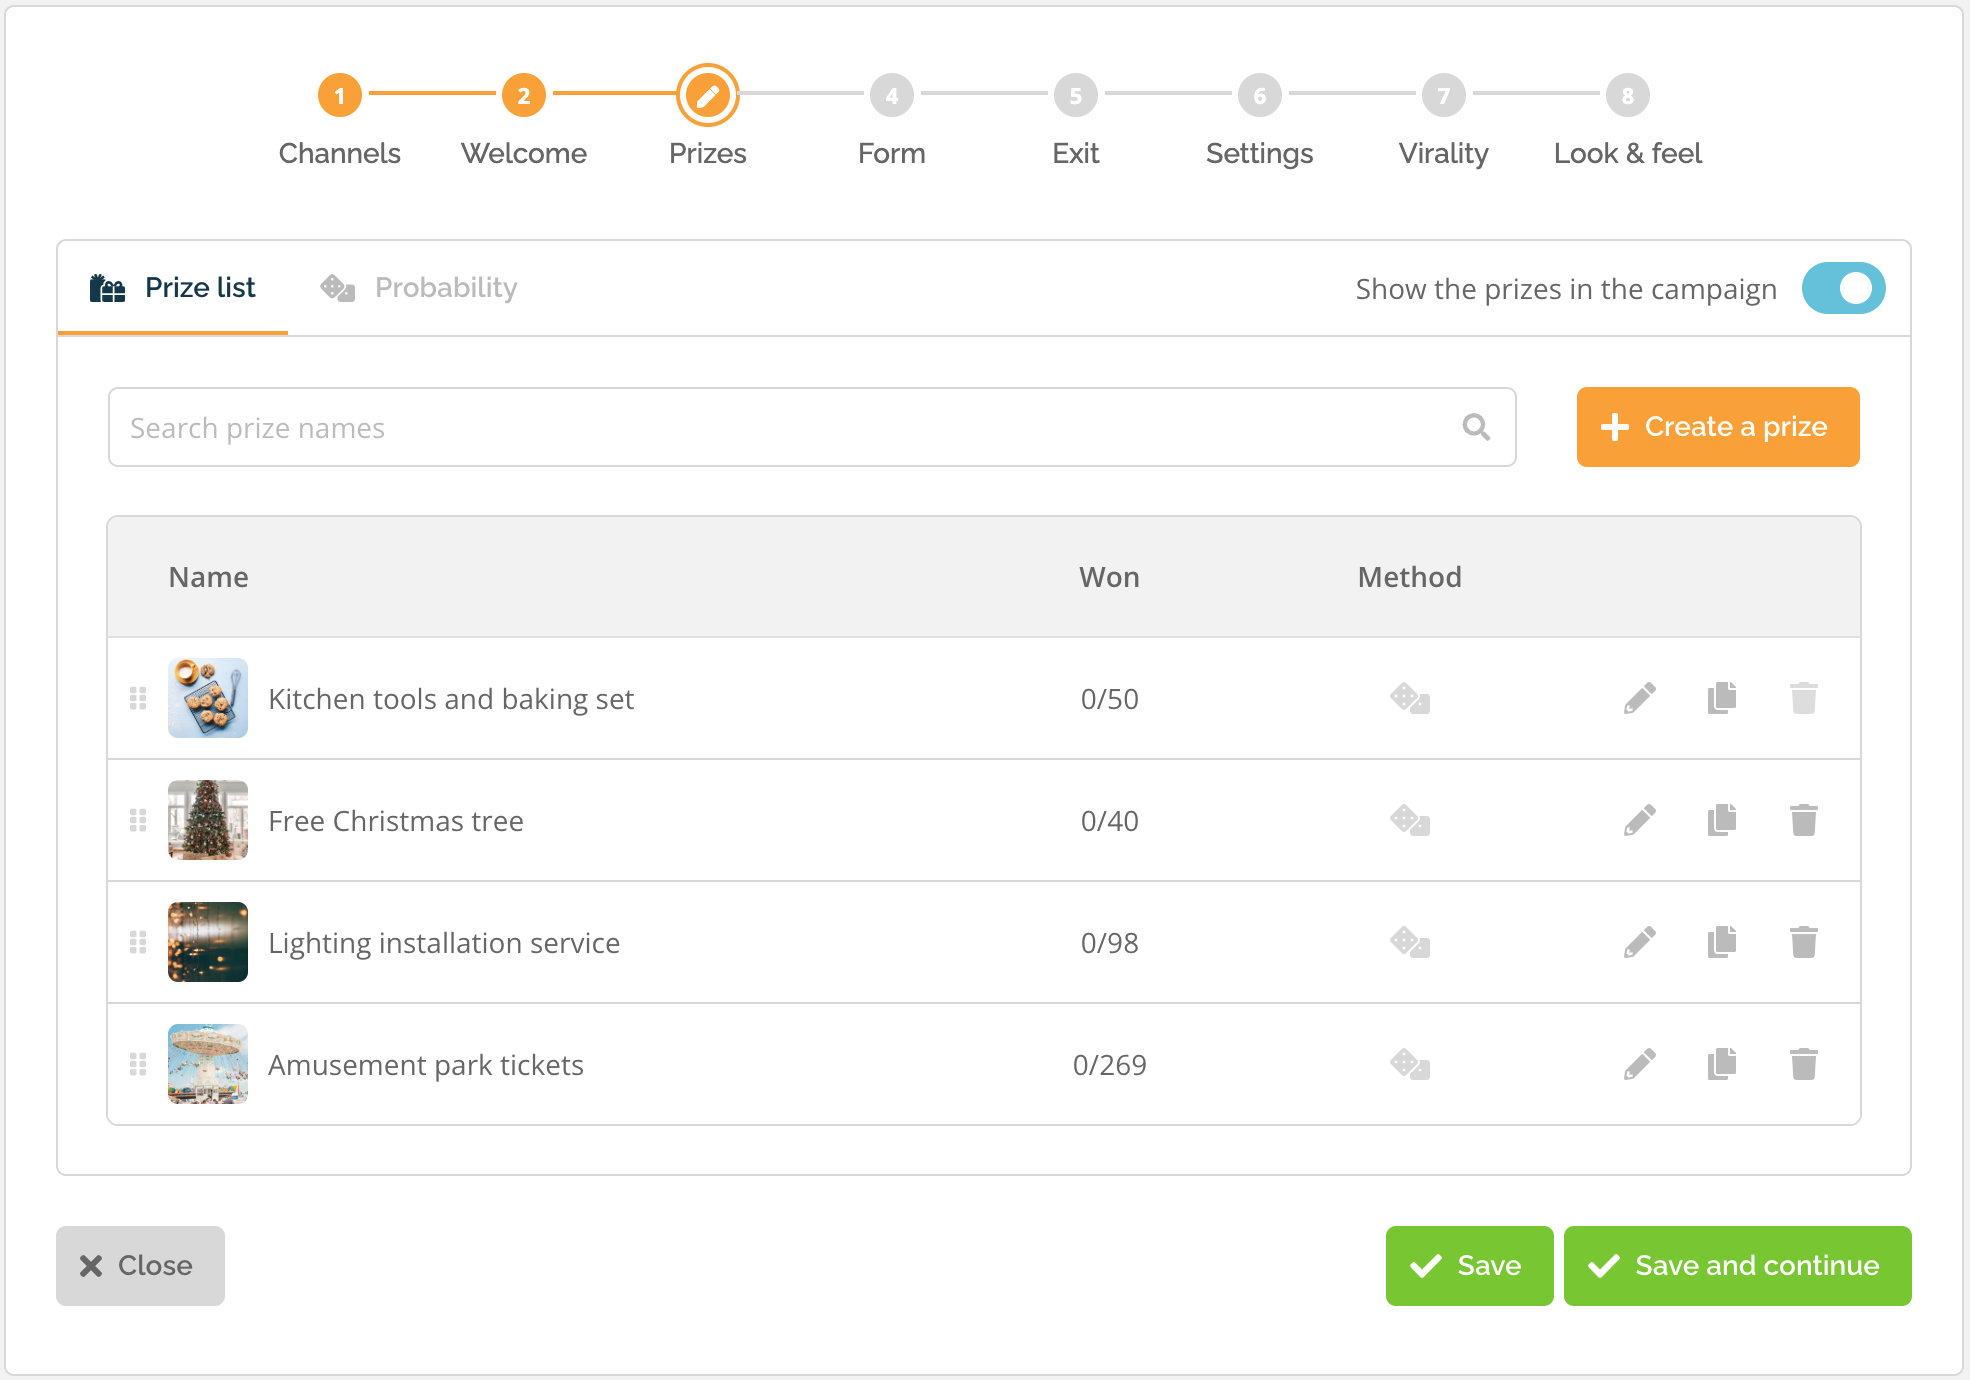Open the Free Christmas tree thumbnail
1970x1380 pixels.
[208, 820]
